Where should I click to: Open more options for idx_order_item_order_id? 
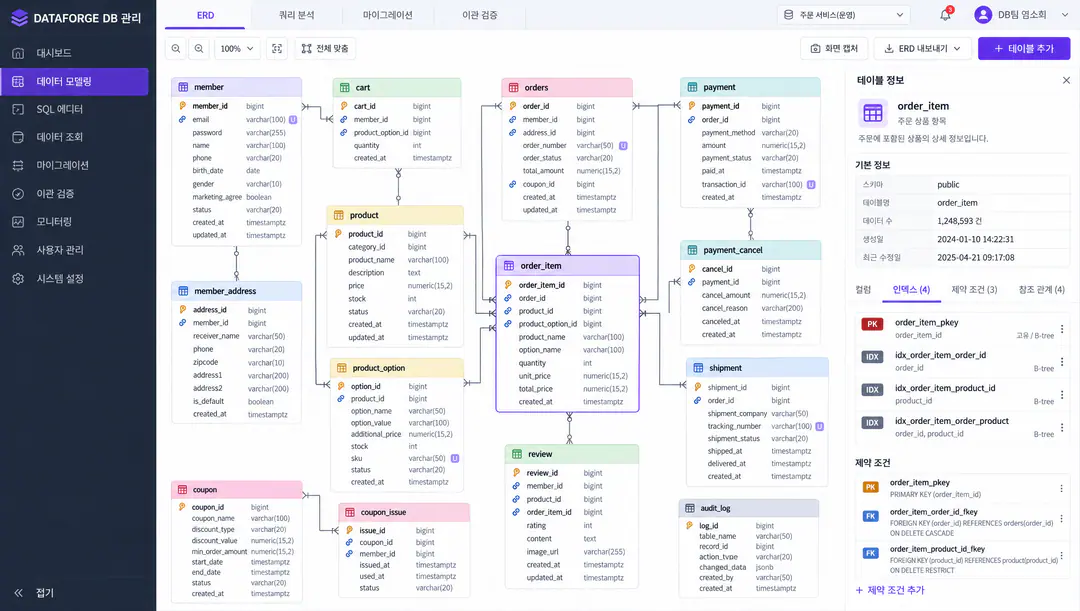(x=1061, y=362)
